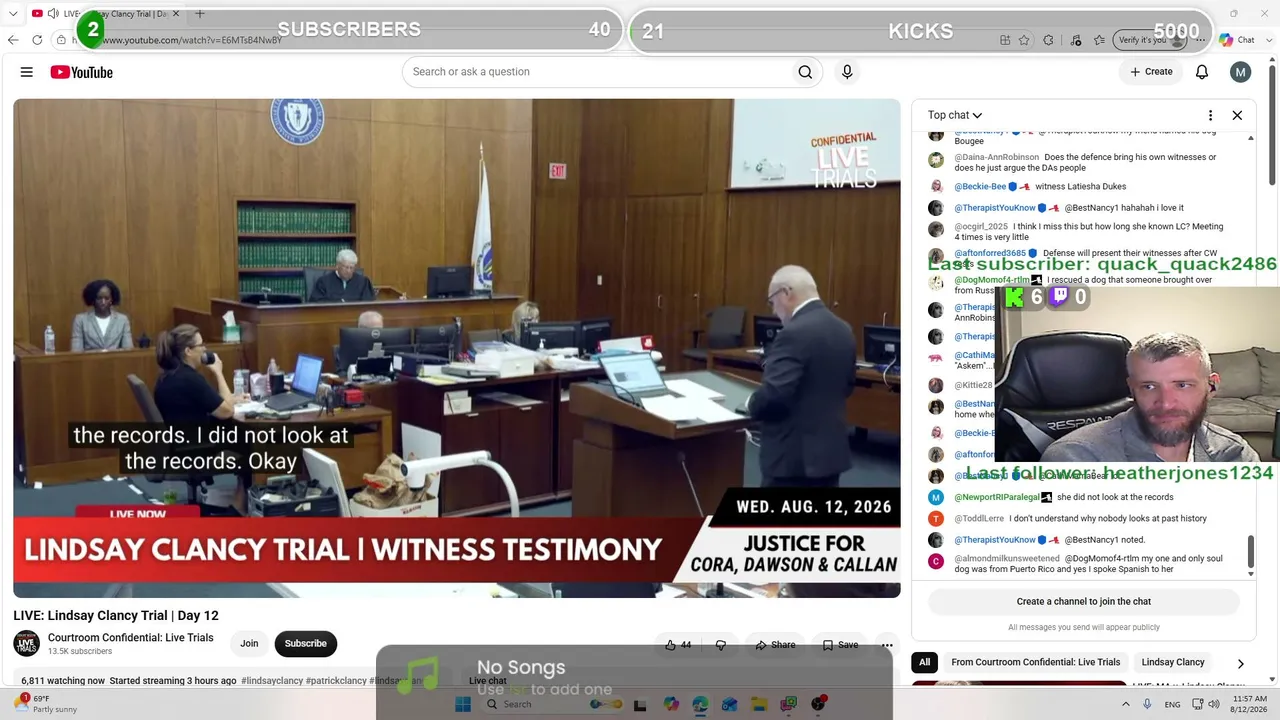Open the YouTube notifications bell
This screenshot has height=720, width=1280.
1202,72
